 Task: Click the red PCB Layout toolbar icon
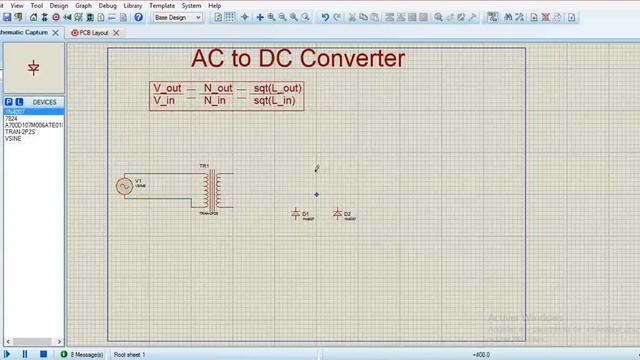pos(56,17)
